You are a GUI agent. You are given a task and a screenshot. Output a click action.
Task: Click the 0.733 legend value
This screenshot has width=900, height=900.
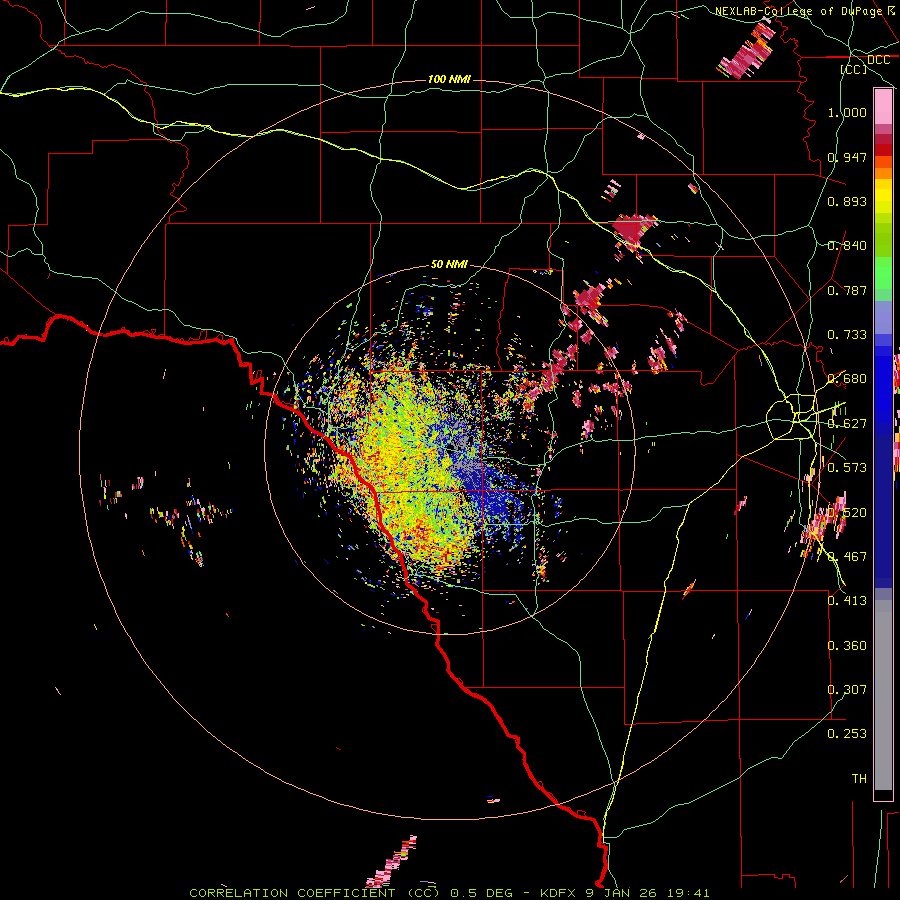(847, 335)
